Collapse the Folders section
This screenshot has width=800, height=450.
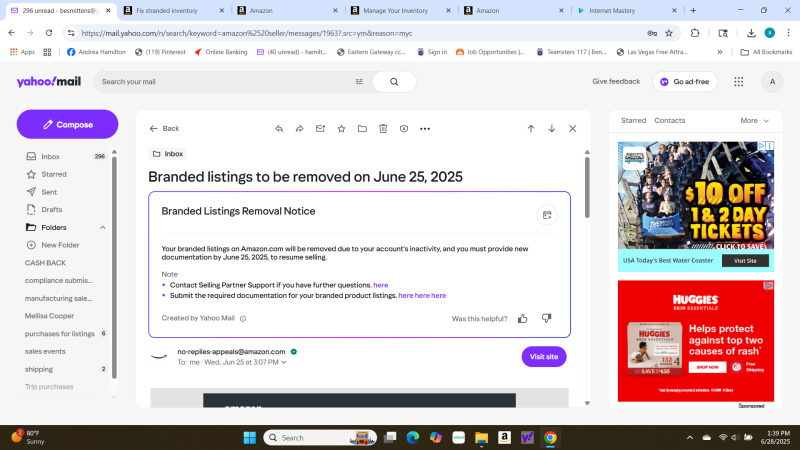(x=102, y=227)
